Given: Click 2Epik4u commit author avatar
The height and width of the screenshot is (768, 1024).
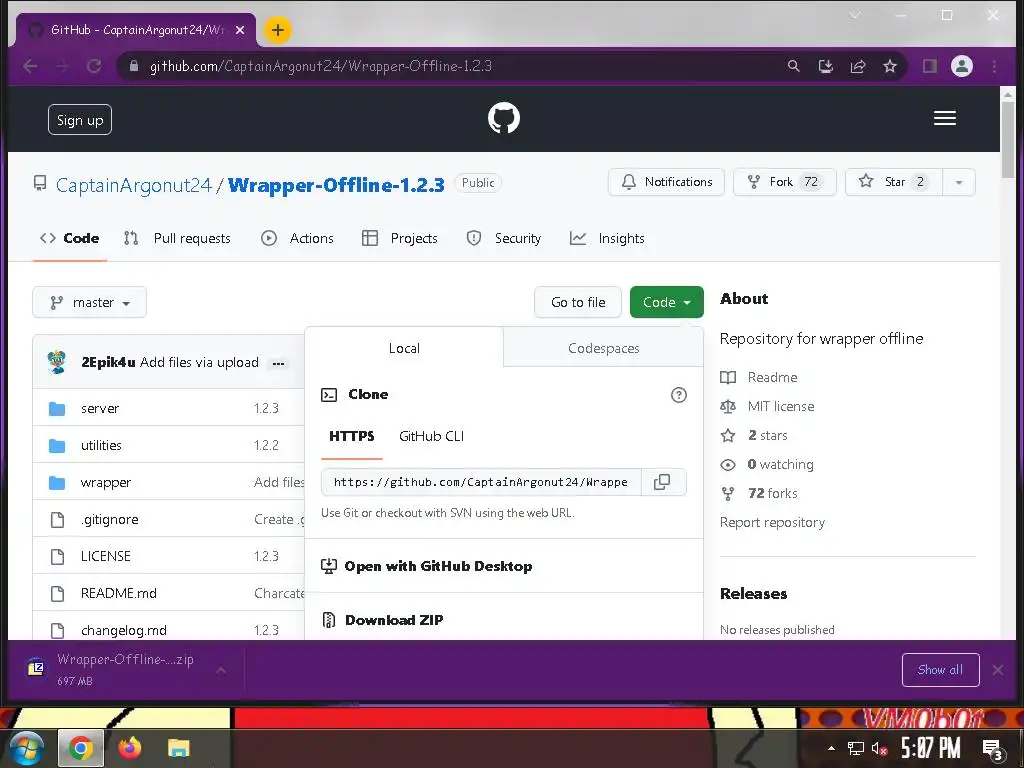Looking at the screenshot, I should (57, 362).
